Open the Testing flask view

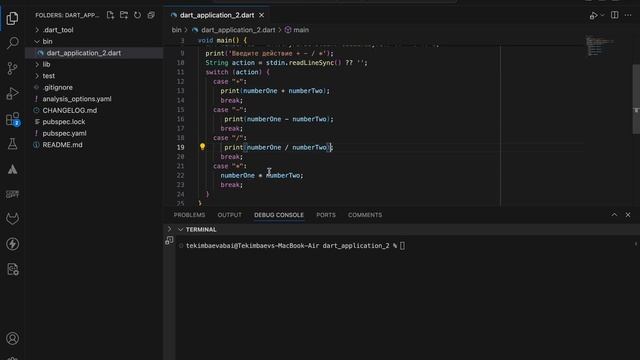click(12, 144)
